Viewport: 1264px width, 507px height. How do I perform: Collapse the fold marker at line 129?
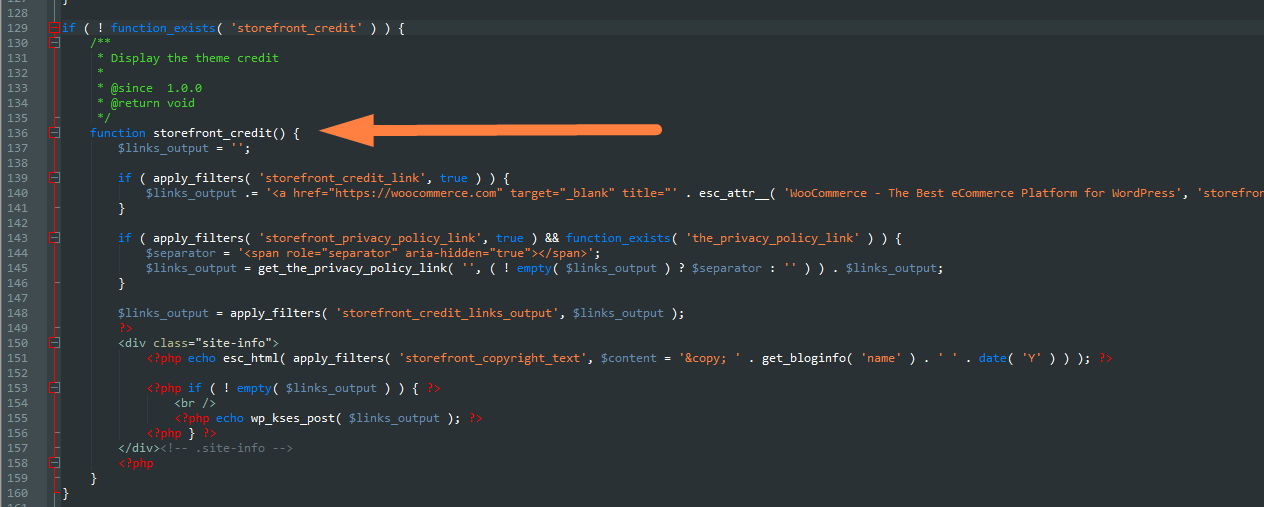click(53, 28)
